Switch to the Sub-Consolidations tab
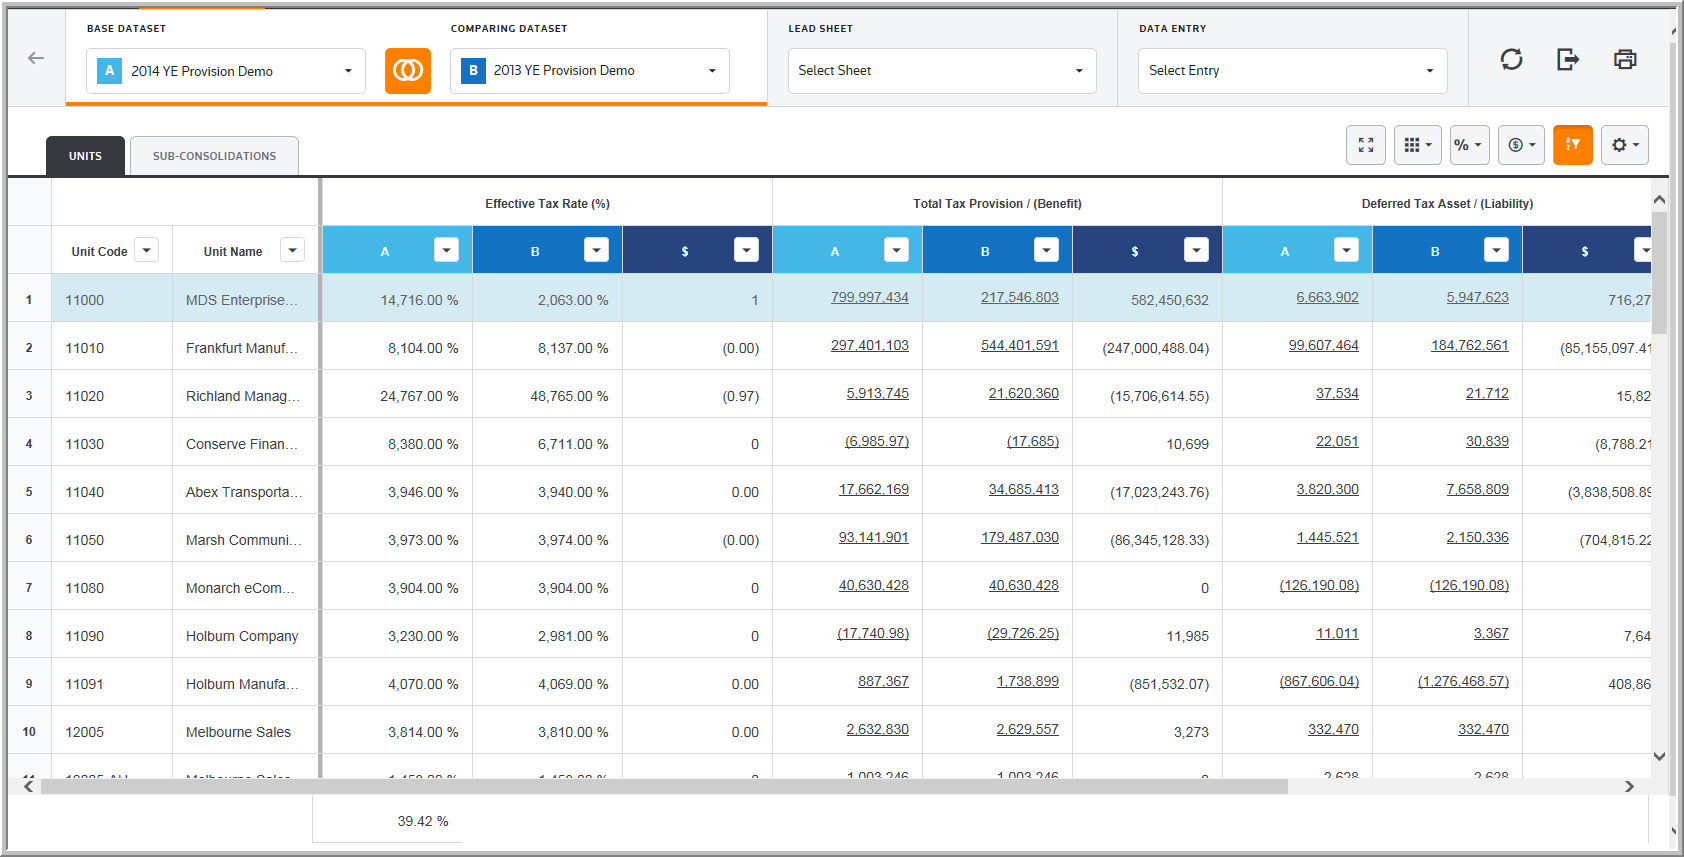This screenshot has height=857, width=1684. 214,156
